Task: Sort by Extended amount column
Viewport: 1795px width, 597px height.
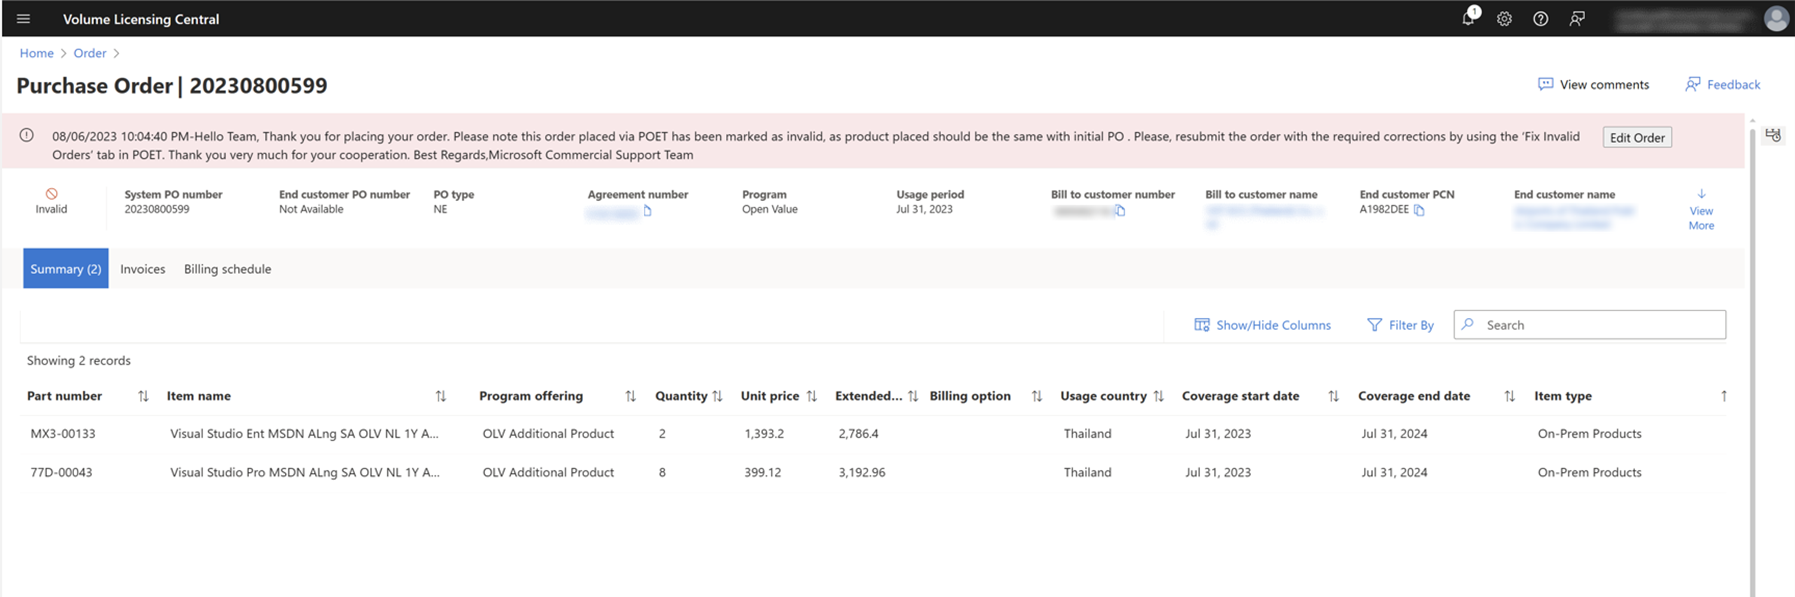Action: click(x=913, y=397)
